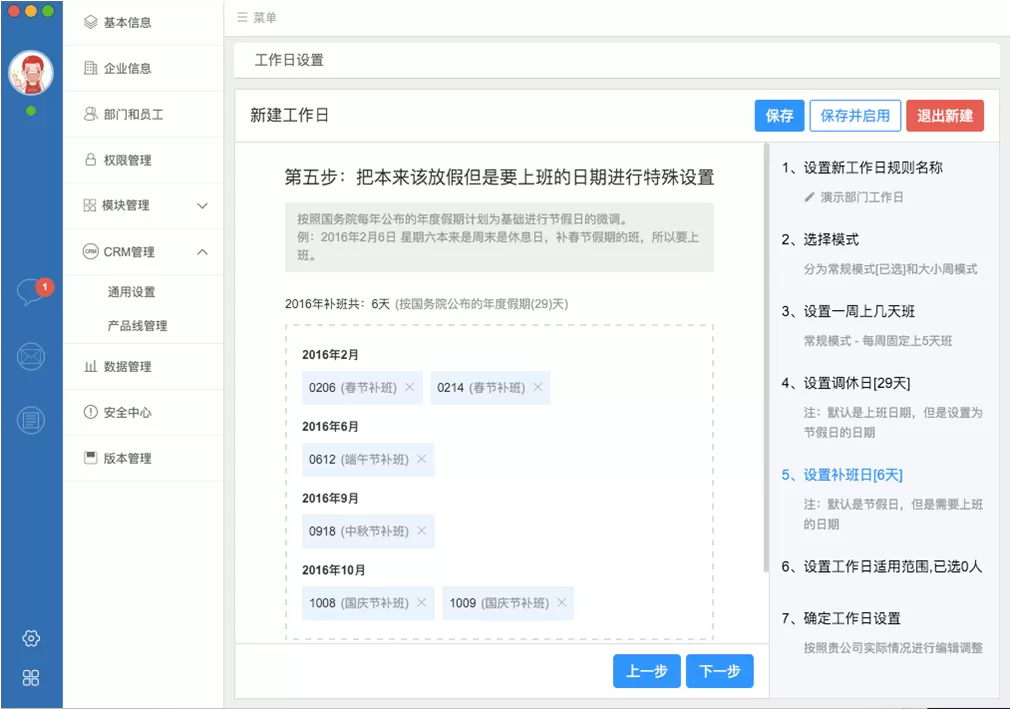Click the 2016年2月 month heading
The height and width of the screenshot is (710, 1011).
pos(330,355)
